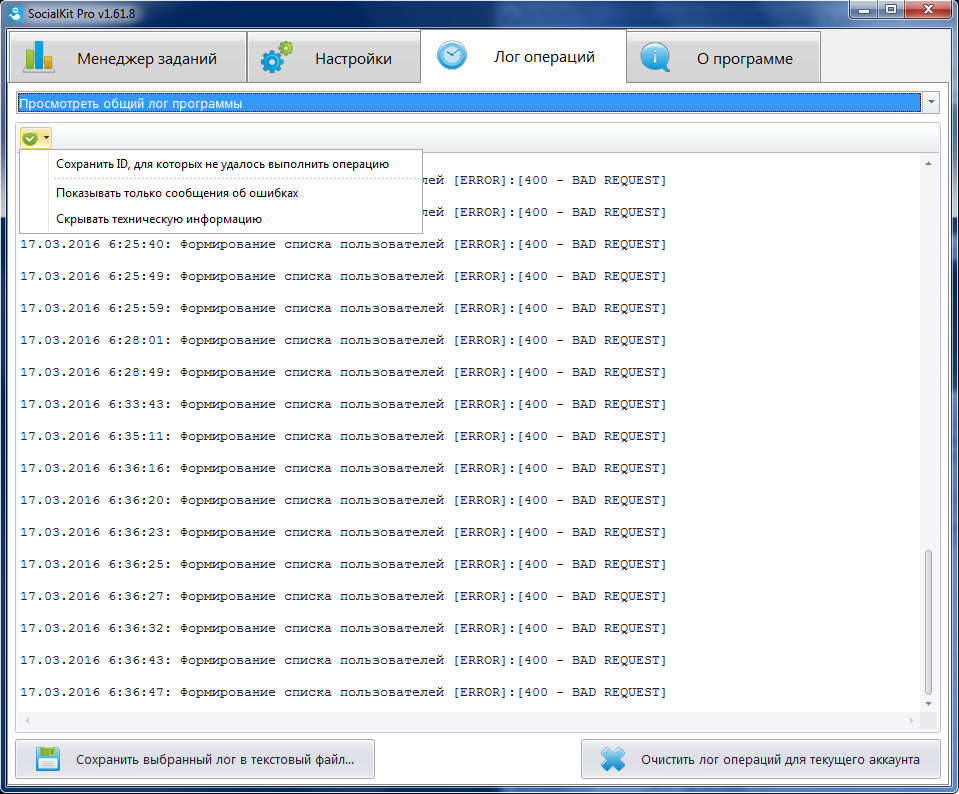The image size is (959, 794).
Task: Select log entry at 6:36:47
Action: coord(343,692)
